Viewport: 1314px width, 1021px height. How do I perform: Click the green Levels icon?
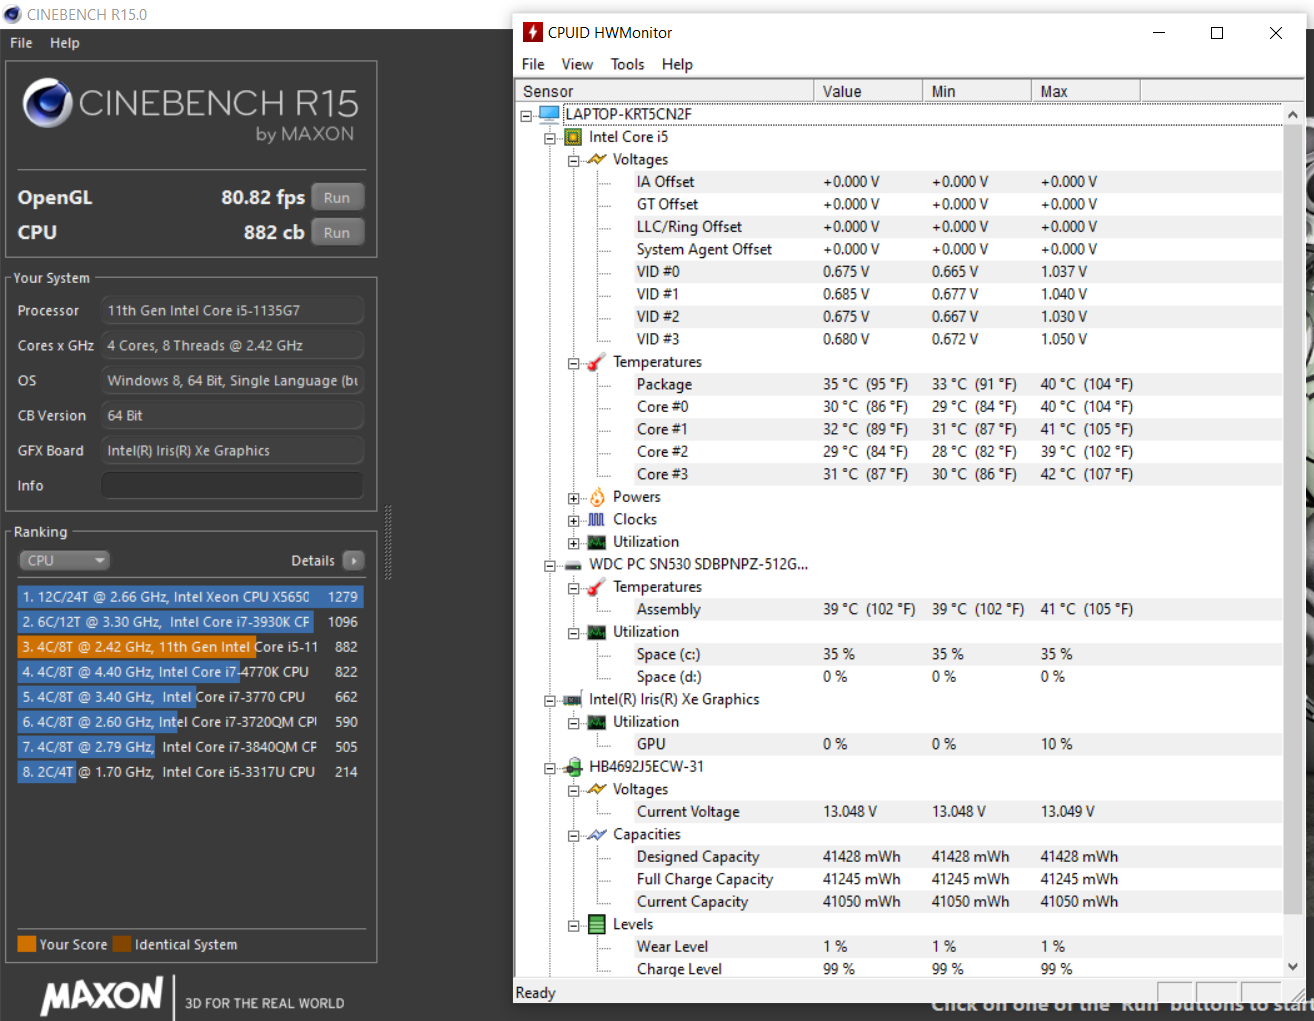pos(597,924)
